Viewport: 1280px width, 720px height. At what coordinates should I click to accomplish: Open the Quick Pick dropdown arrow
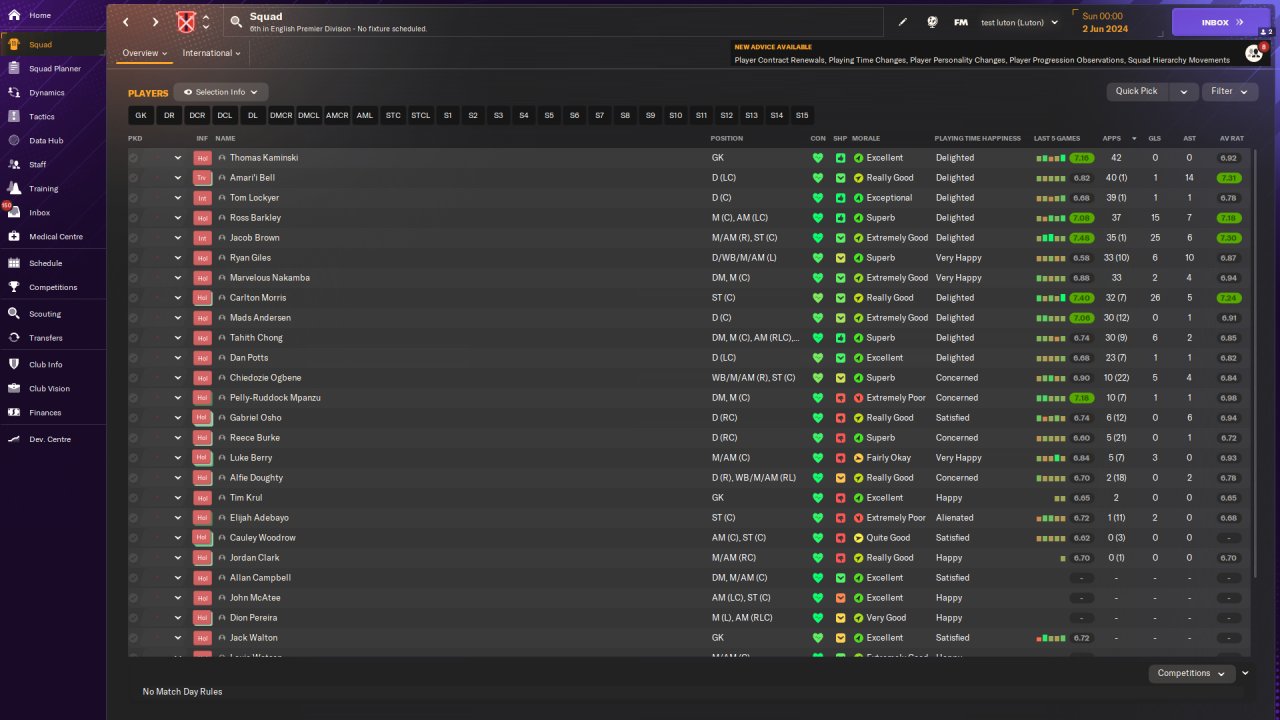coord(1184,92)
